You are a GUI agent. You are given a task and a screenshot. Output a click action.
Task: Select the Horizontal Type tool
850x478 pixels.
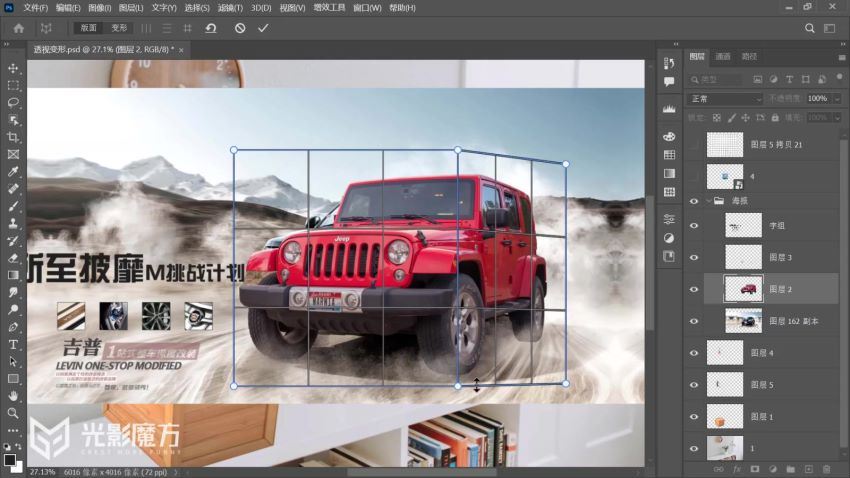coord(13,344)
